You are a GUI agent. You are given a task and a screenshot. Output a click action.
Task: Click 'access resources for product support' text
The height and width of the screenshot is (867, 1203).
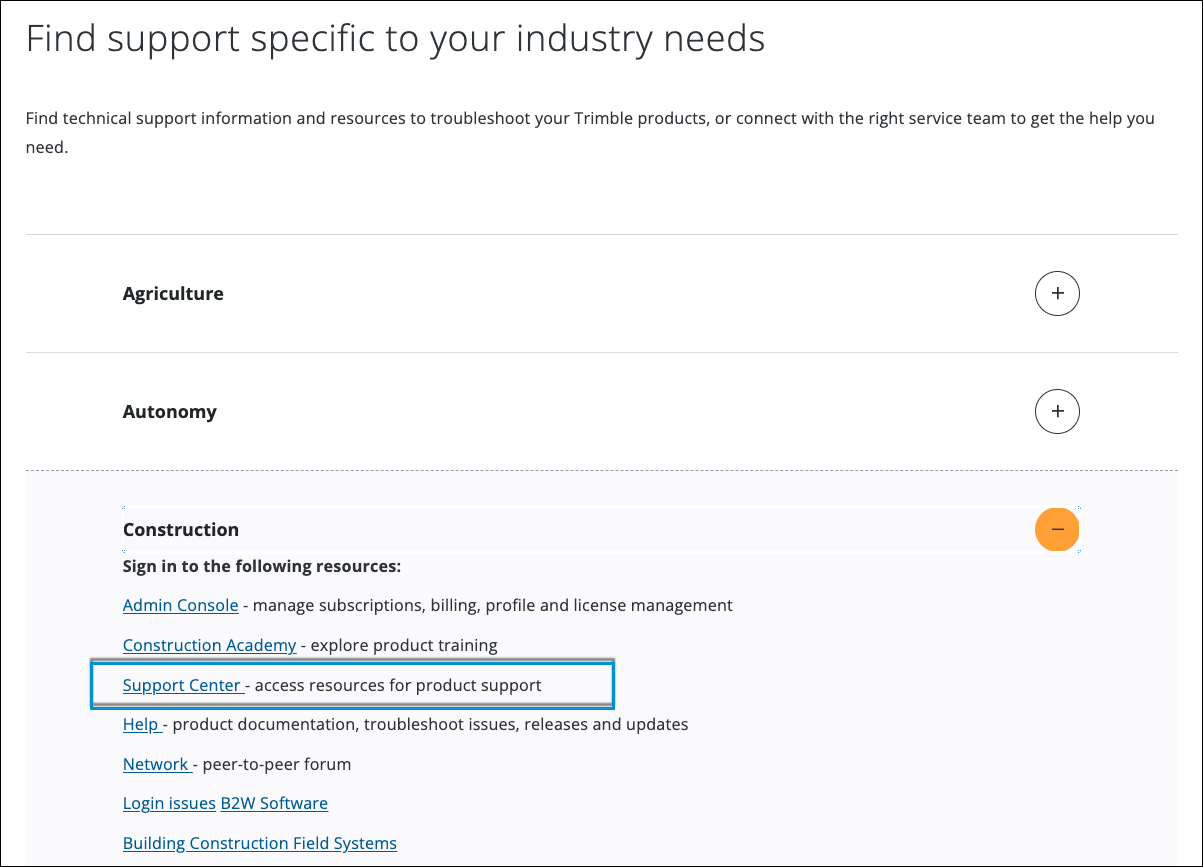398,685
